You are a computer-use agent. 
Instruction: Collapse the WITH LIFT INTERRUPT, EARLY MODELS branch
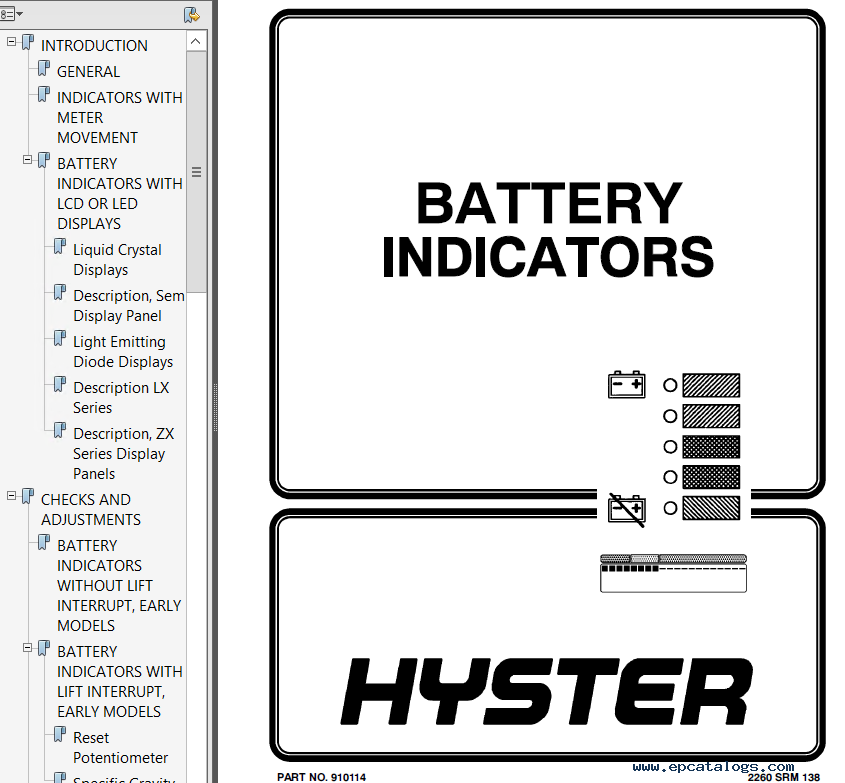(x=27, y=648)
